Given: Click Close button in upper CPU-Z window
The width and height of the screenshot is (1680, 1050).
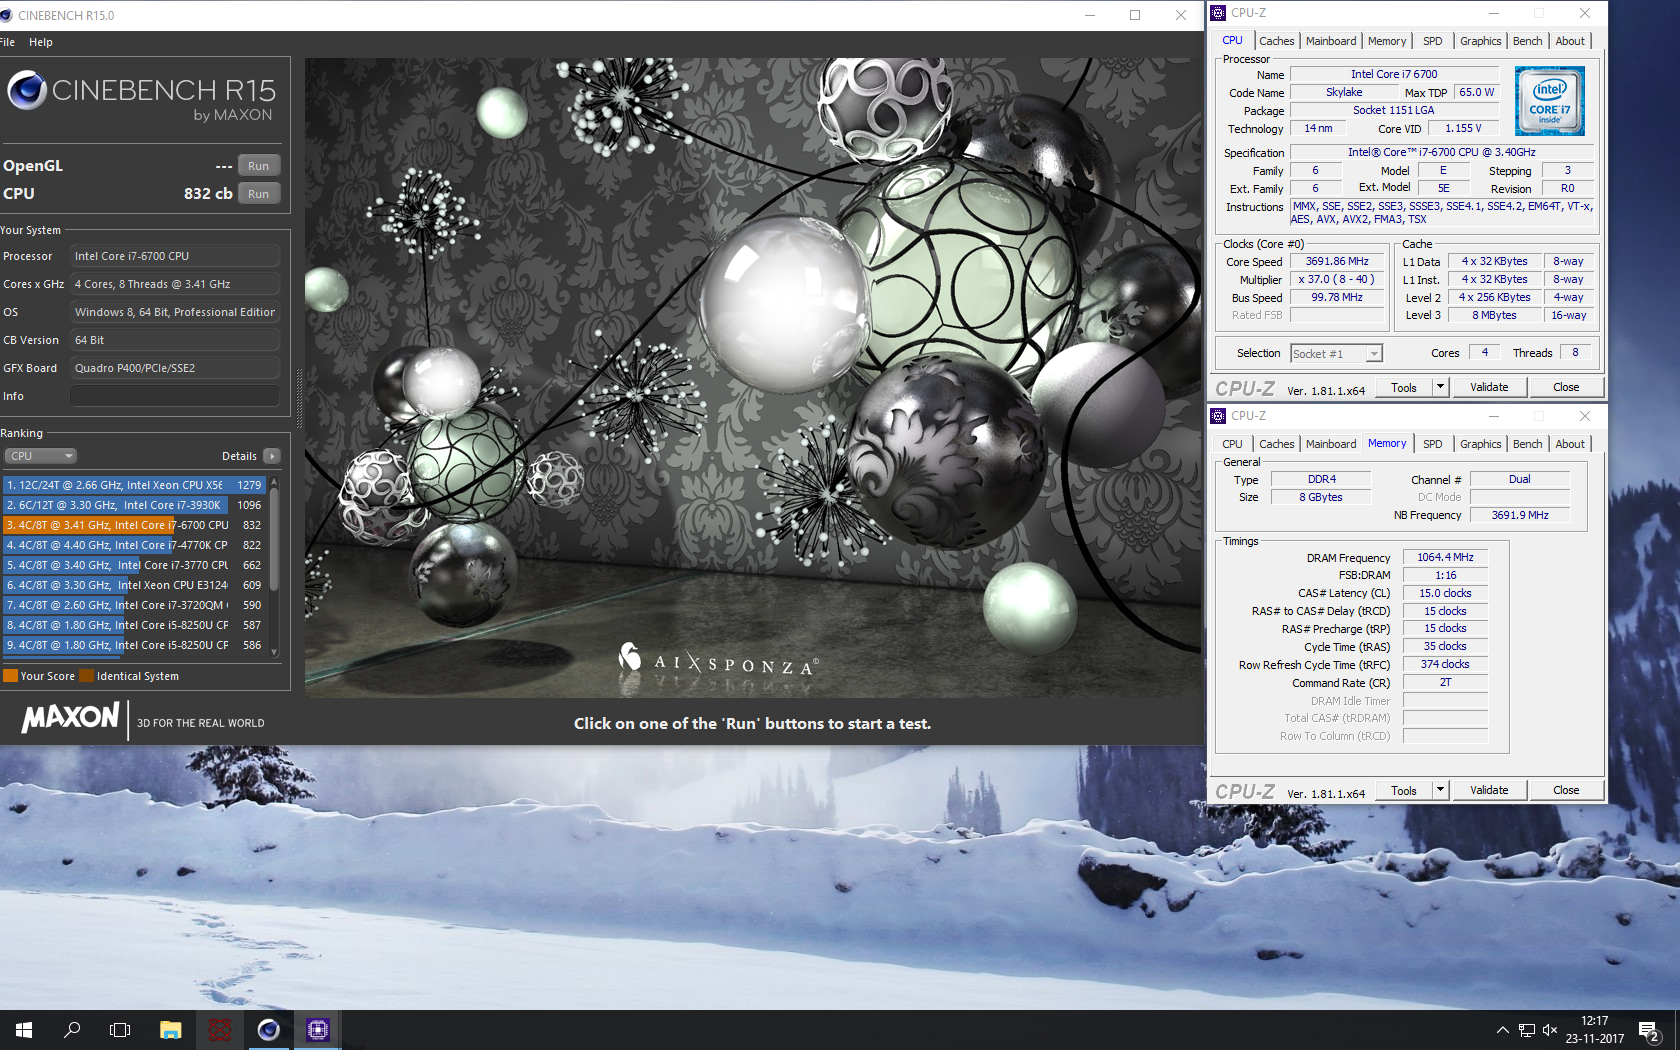Looking at the screenshot, I should tap(1566, 388).
